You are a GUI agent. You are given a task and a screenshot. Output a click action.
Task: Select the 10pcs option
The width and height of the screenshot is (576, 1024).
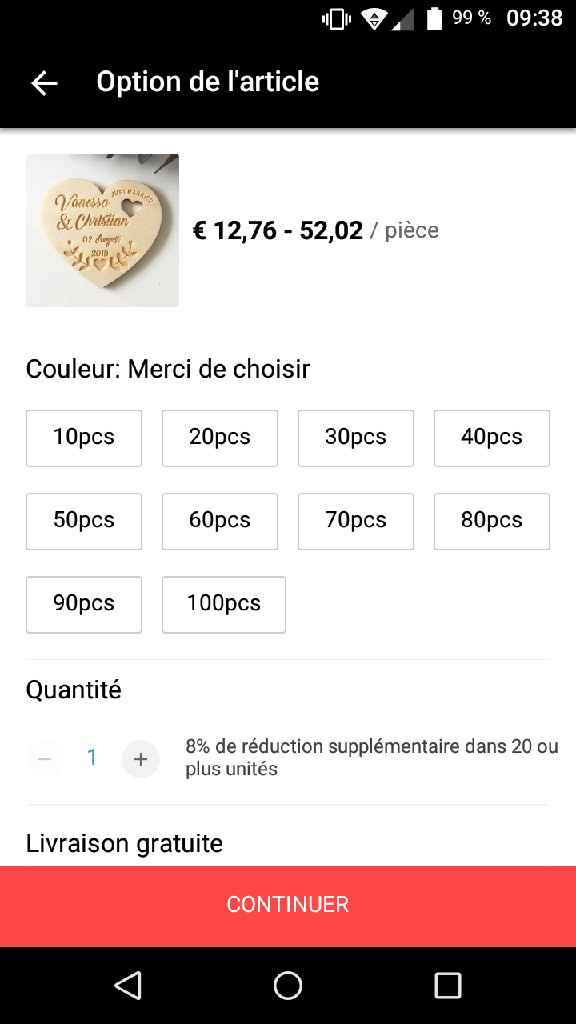[x=84, y=438]
